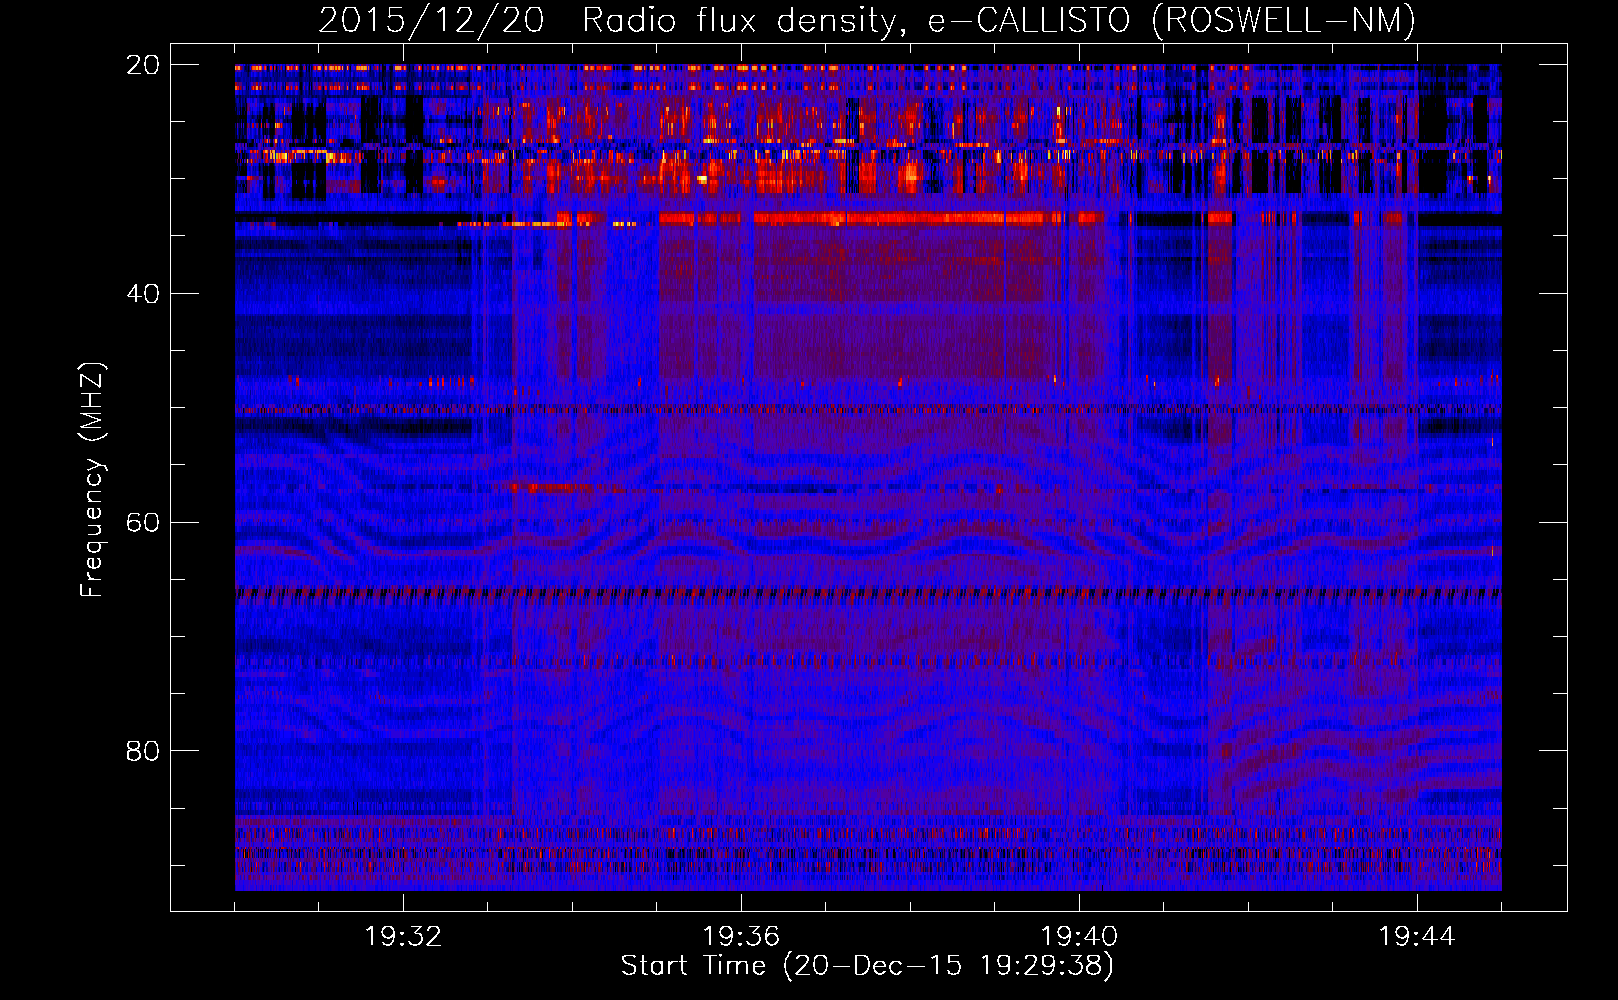Click the Start Time axis caption
This screenshot has width=1618, height=1000.
click(867, 966)
